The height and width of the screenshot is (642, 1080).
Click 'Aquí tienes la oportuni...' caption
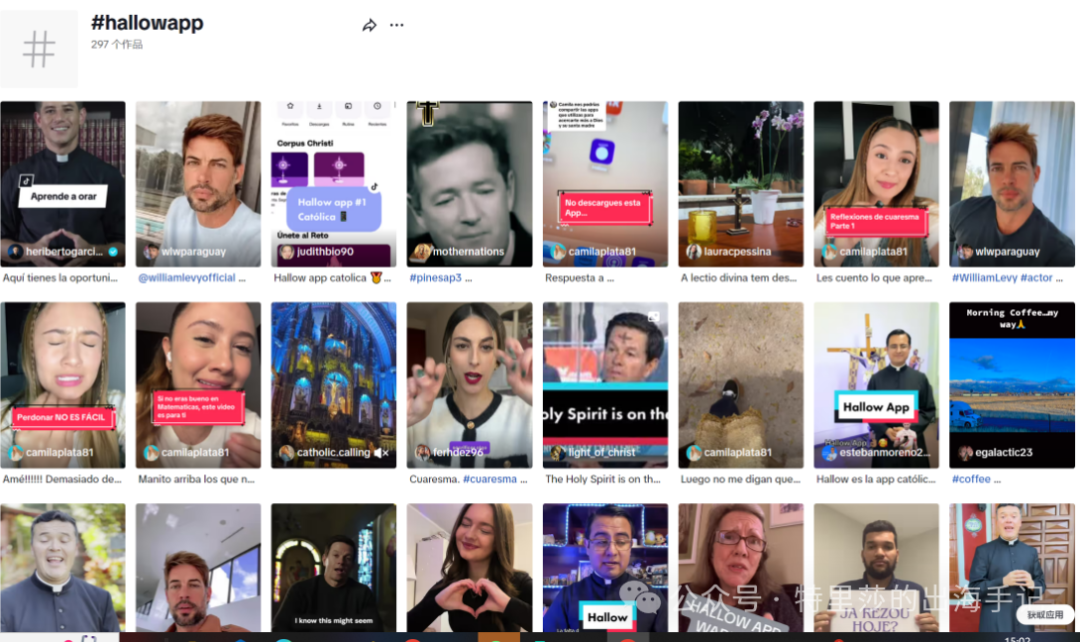pyautogui.click(x=61, y=278)
